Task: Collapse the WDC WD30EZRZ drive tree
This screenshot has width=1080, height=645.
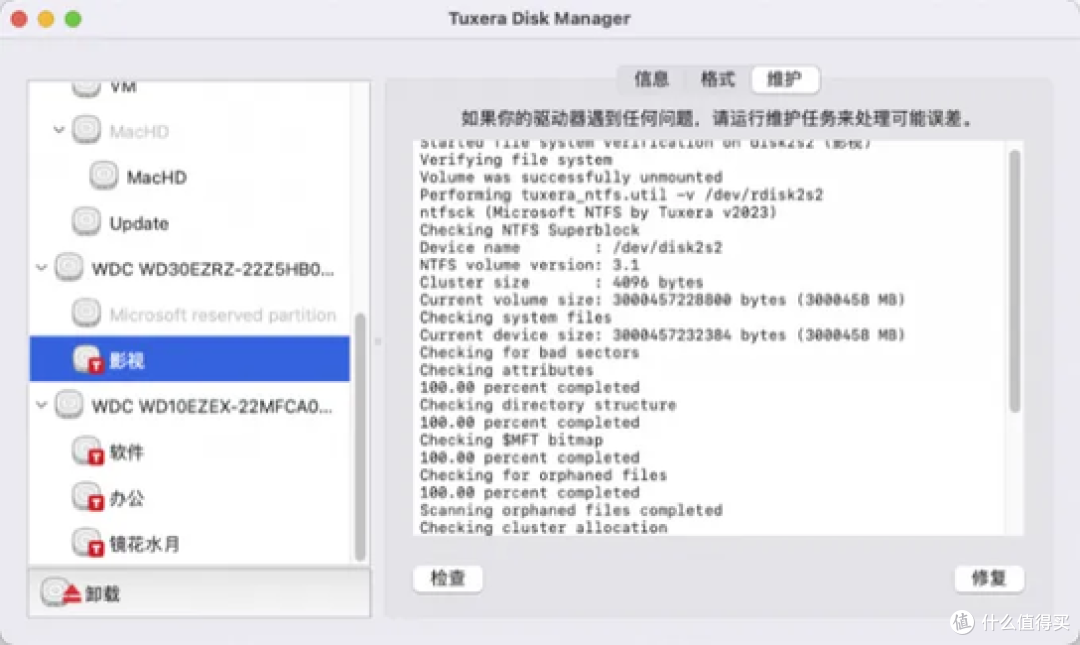Action: tap(41, 267)
